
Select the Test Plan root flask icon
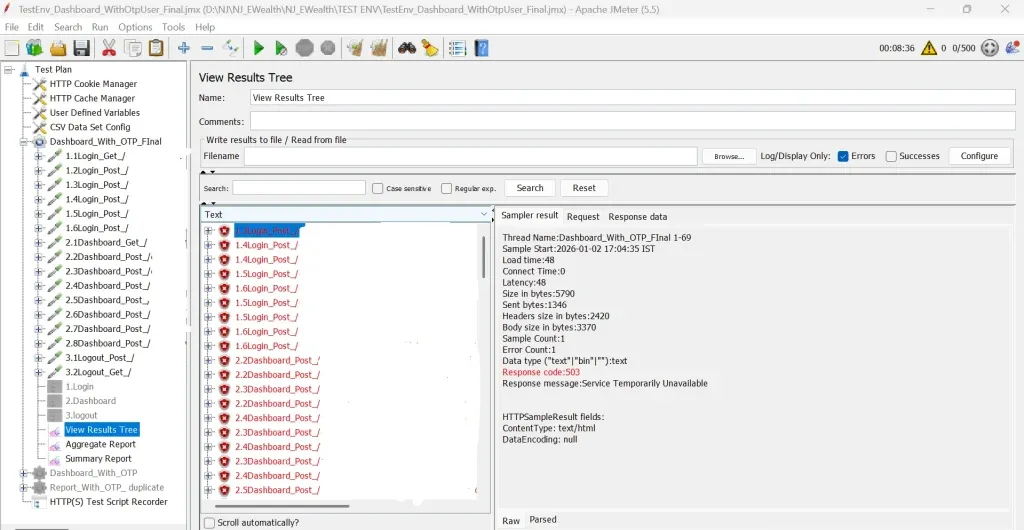(x=24, y=69)
